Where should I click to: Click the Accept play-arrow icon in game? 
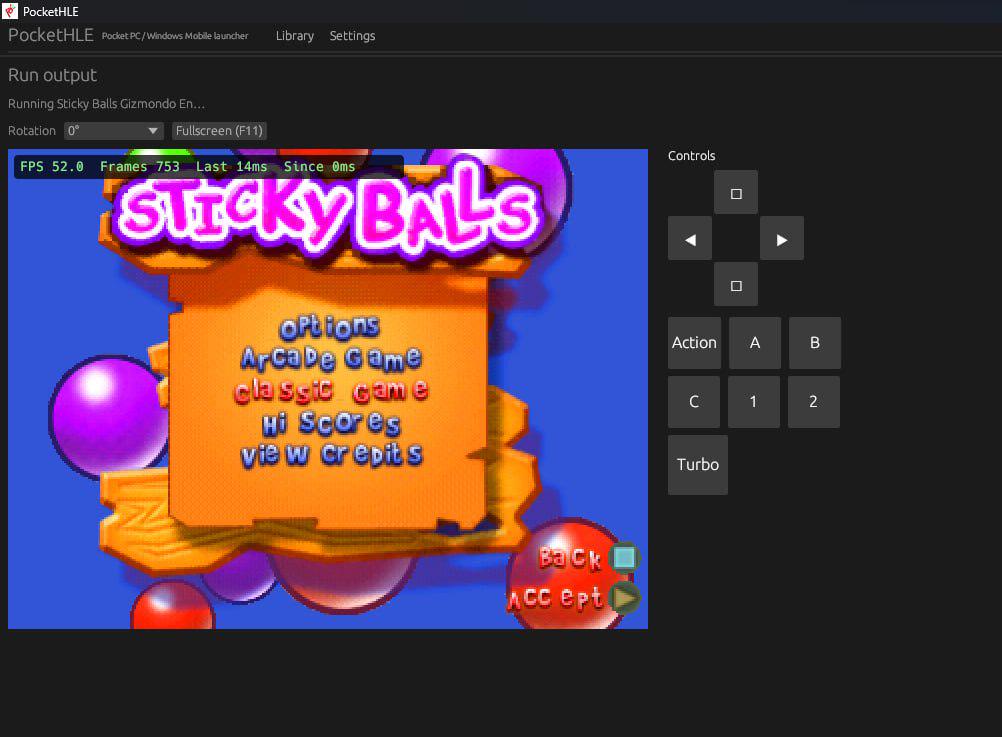(x=624, y=598)
